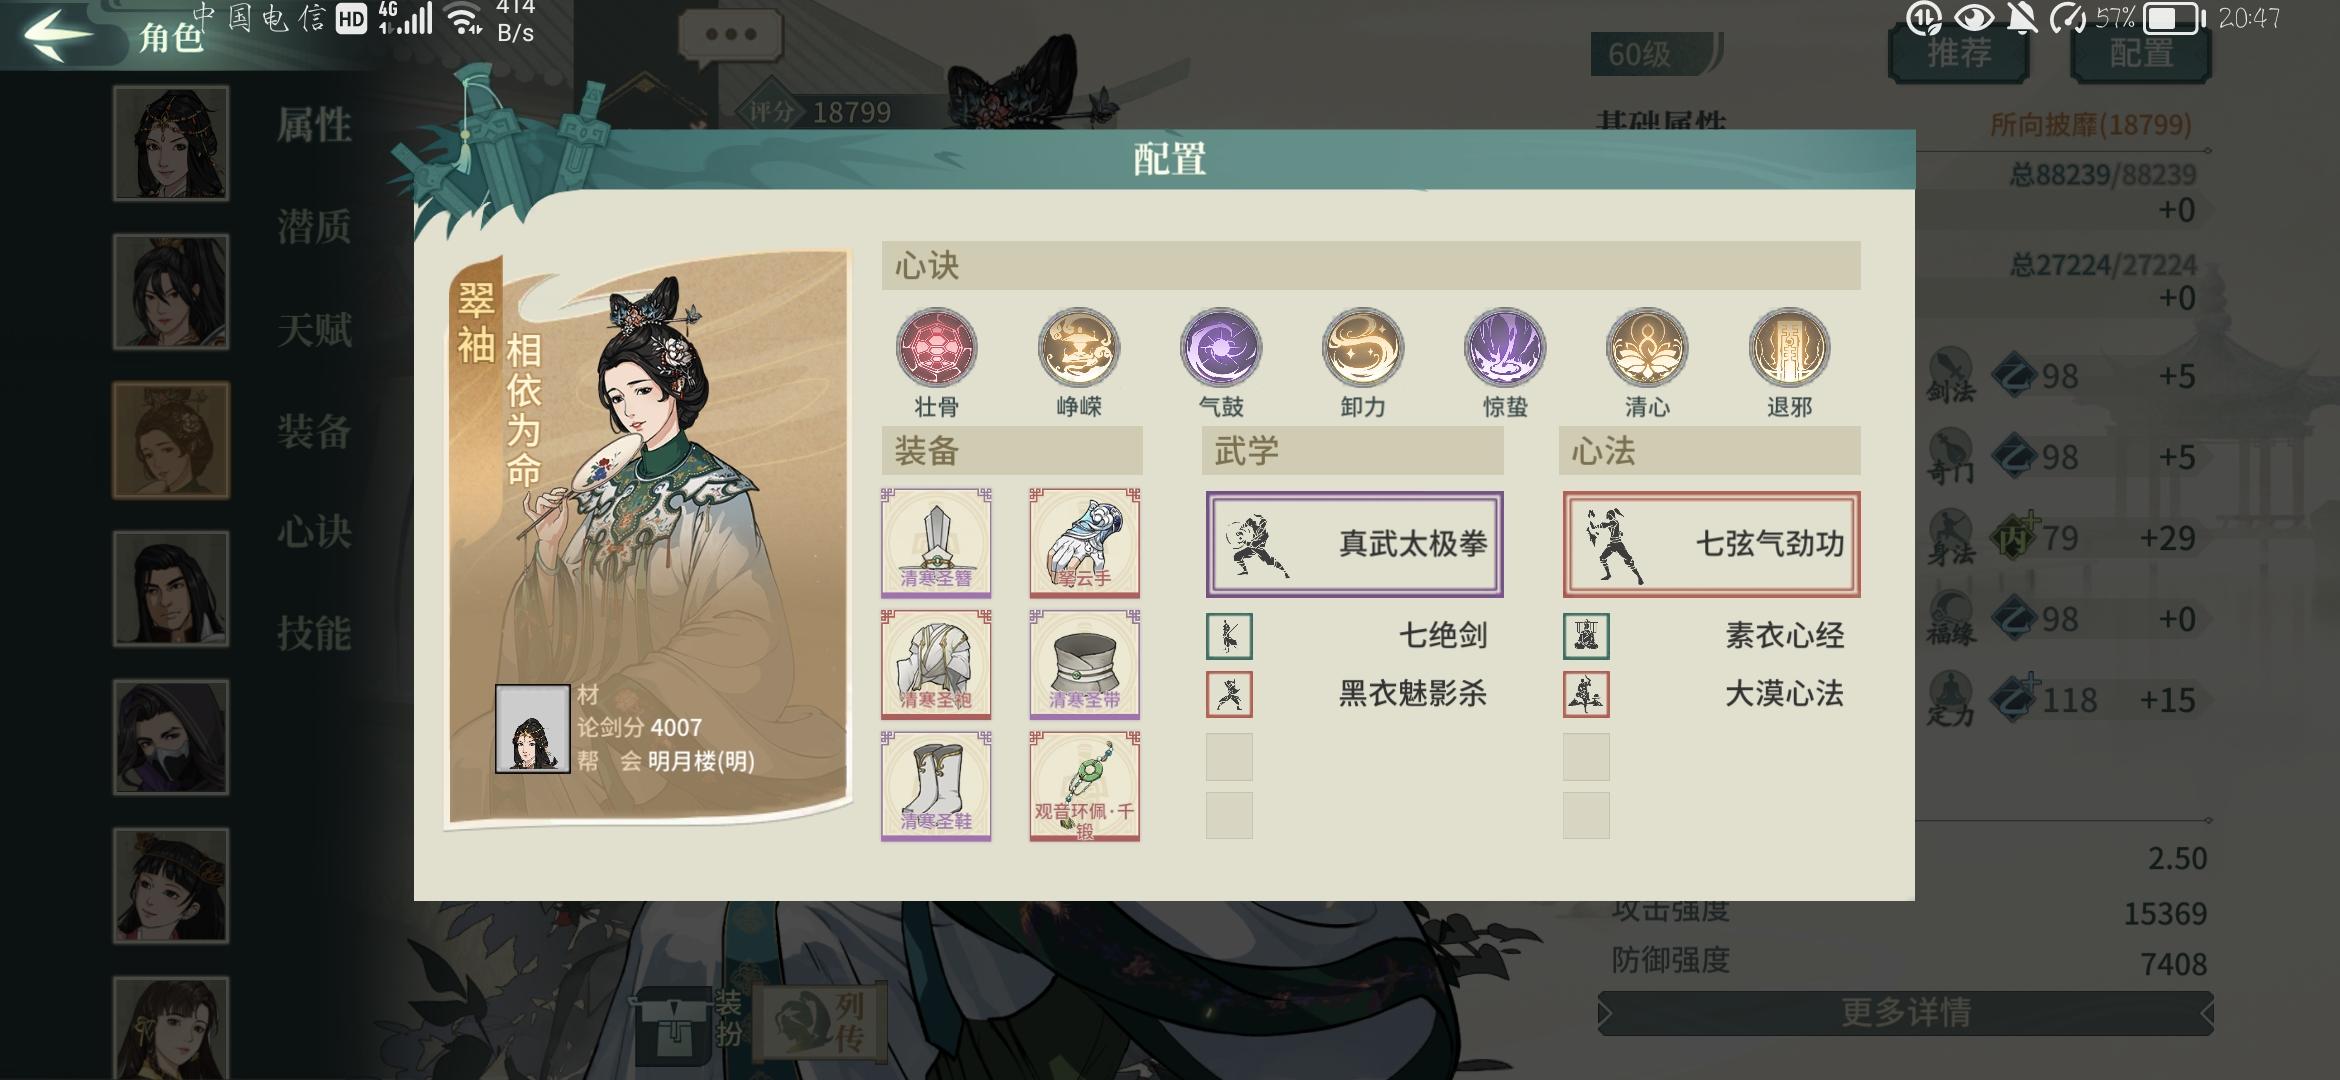Select the 七弦气劲功 inner method

1711,544
